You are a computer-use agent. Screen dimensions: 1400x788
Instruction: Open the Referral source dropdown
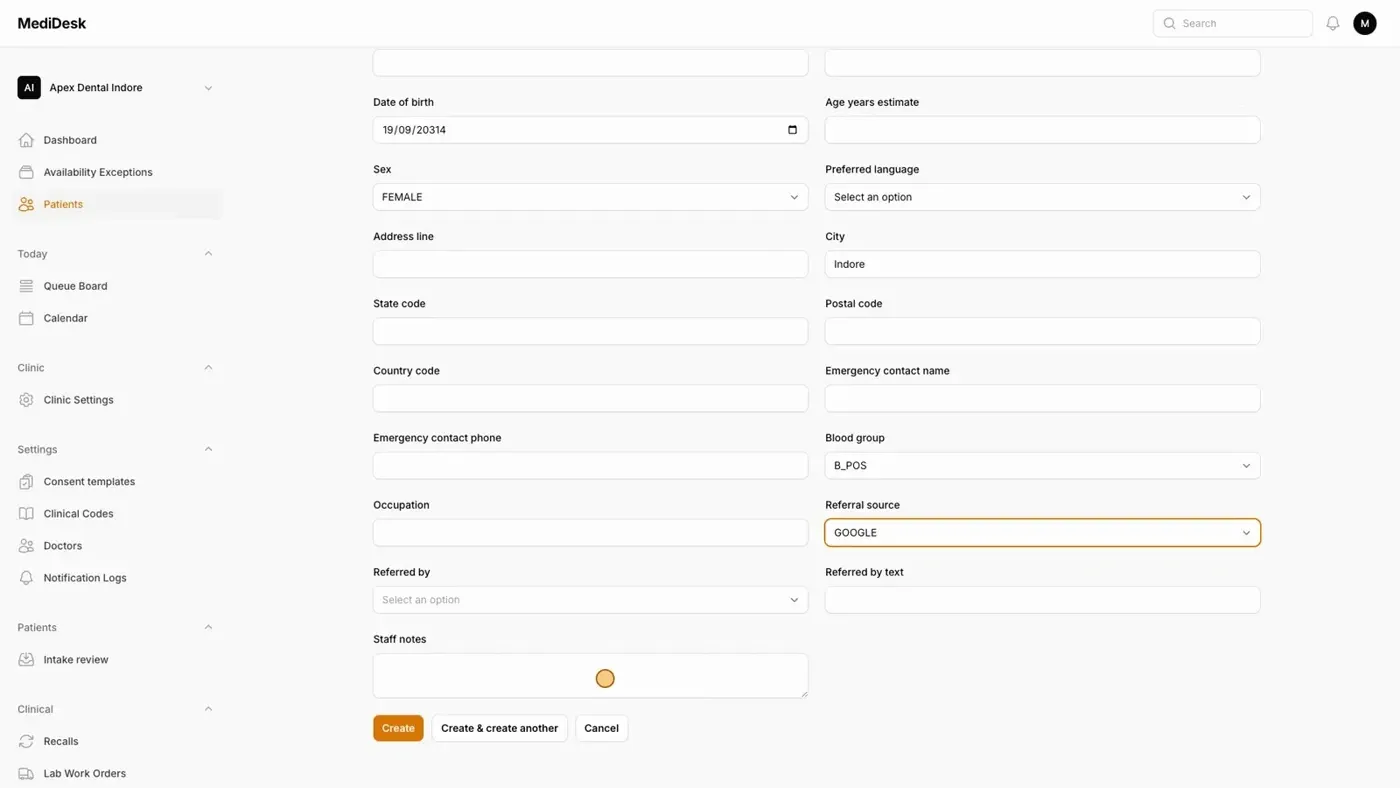1042,533
